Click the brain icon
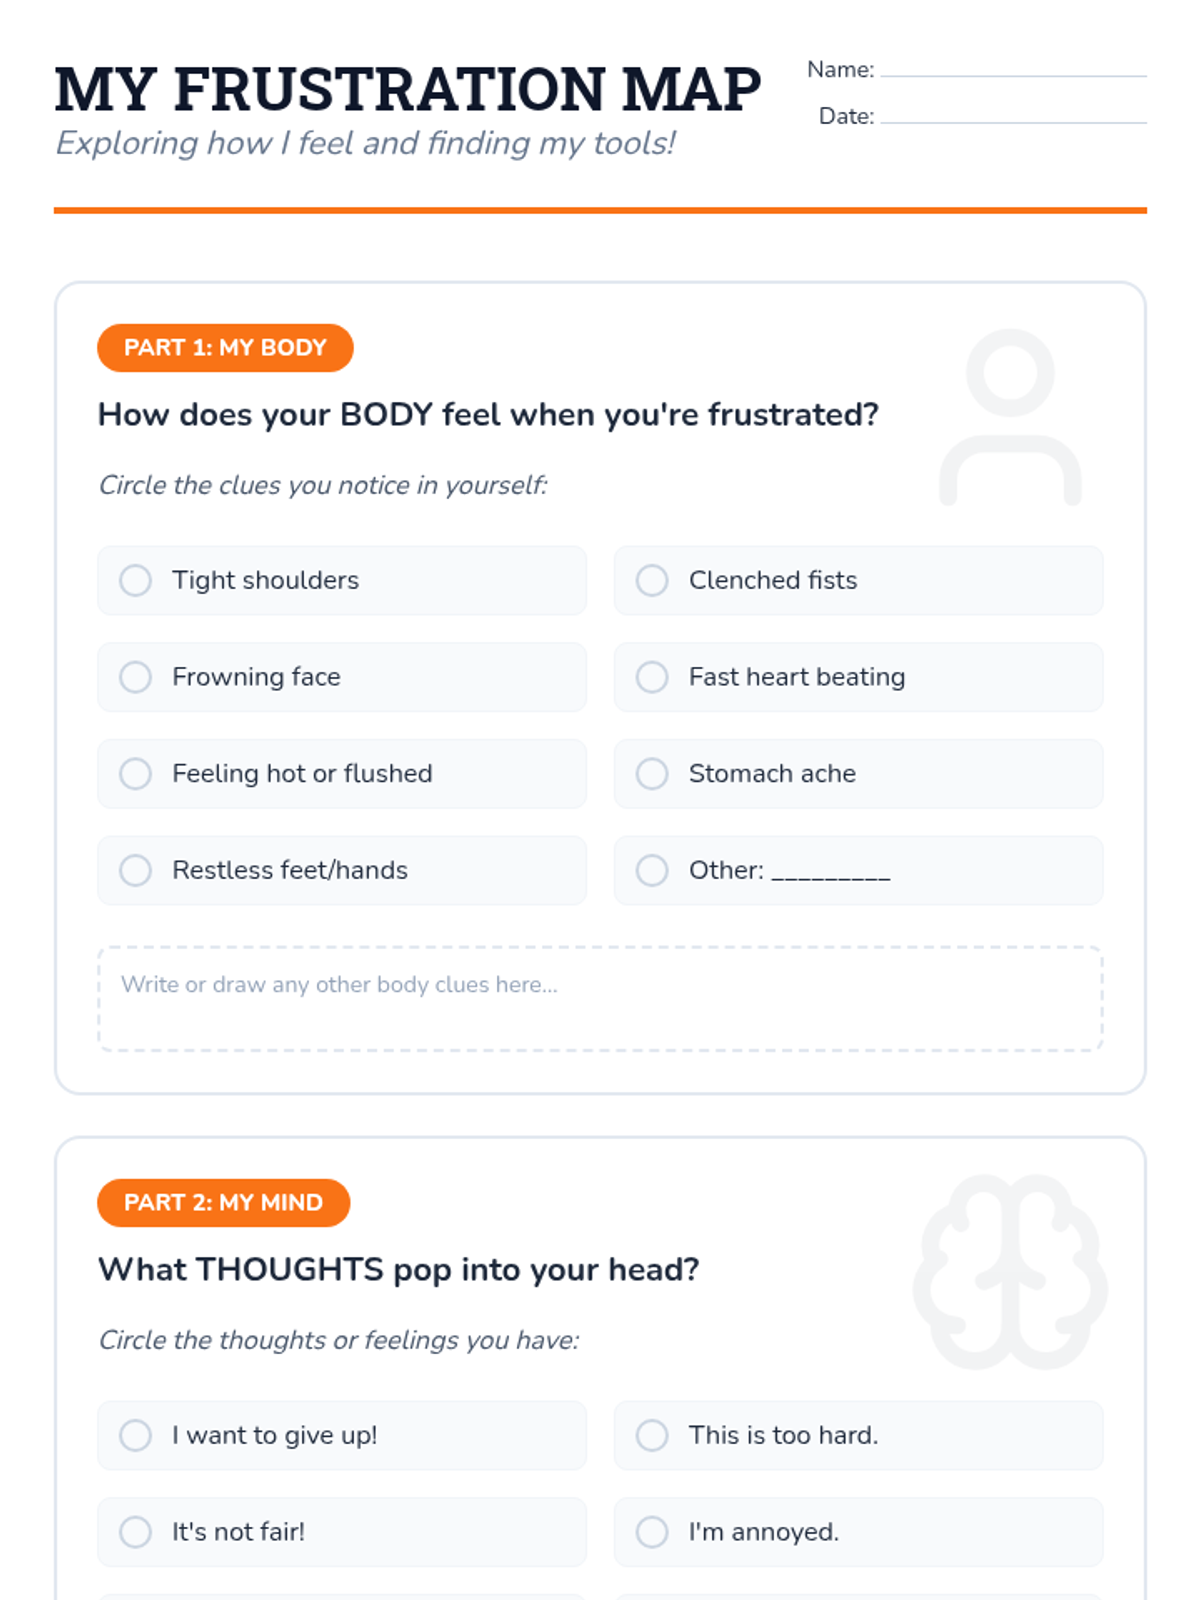Viewport: 1200px width, 1600px height. [1010, 1271]
